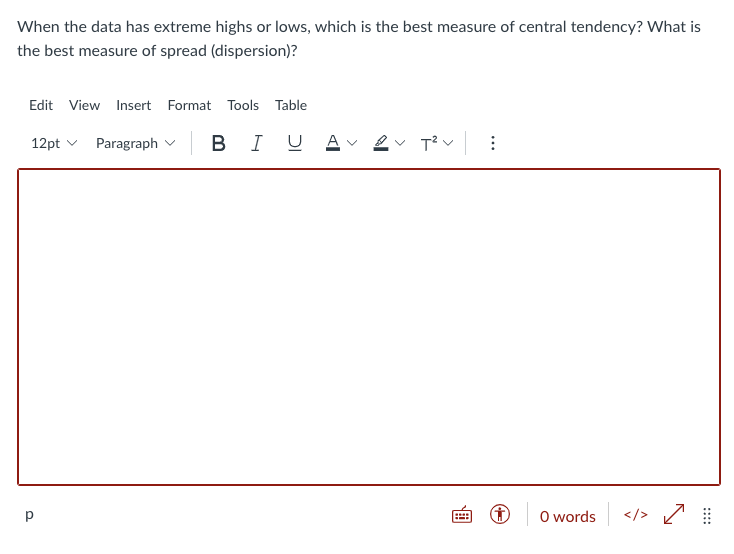
Task: Open the Insert menu
Action: 133,105
